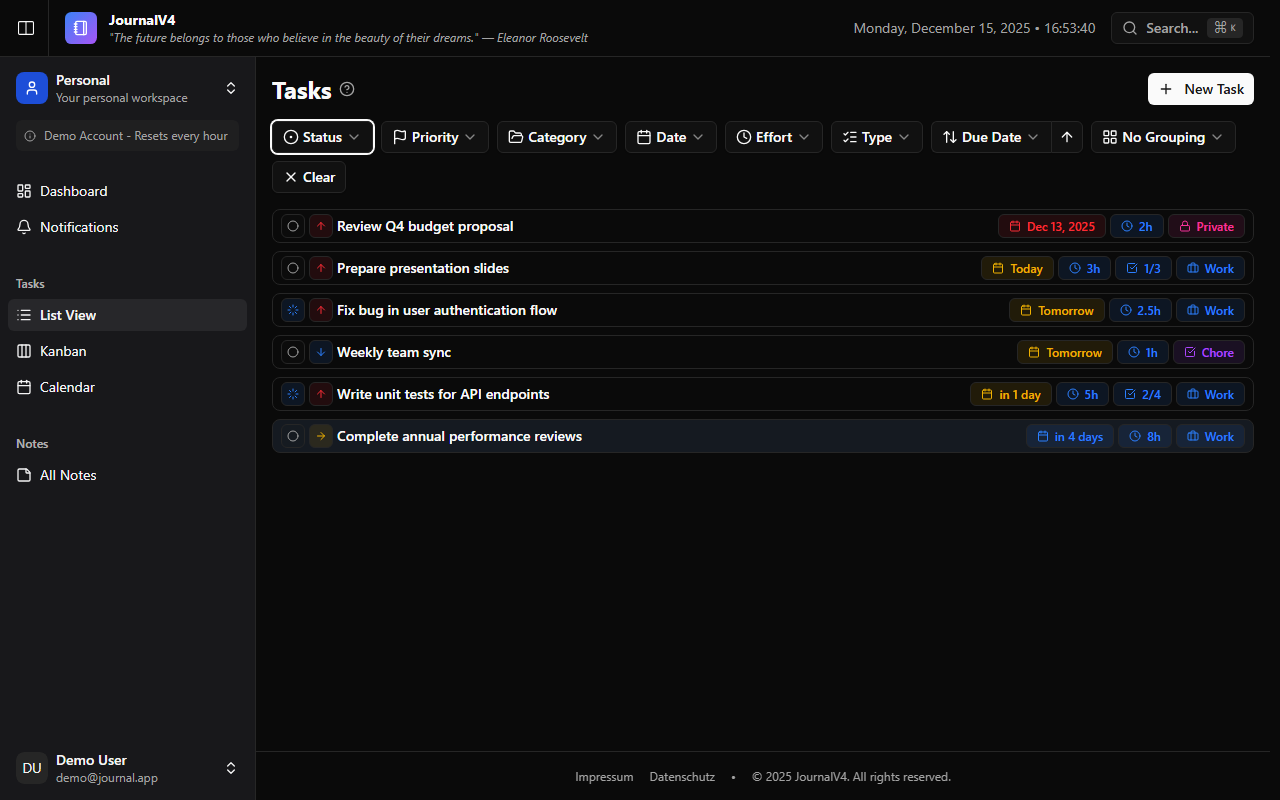Open All Notes using the note icon
Image resolution: width=1280 pixels, height=800 pixels.
(x=24, y=475)
